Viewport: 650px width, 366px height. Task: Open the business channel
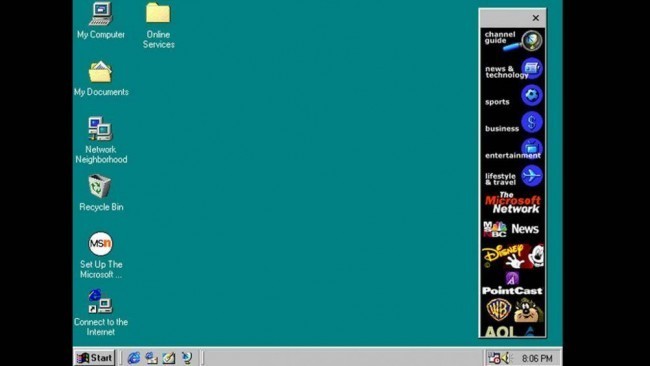pyautogui.click(x=513, y=123)
